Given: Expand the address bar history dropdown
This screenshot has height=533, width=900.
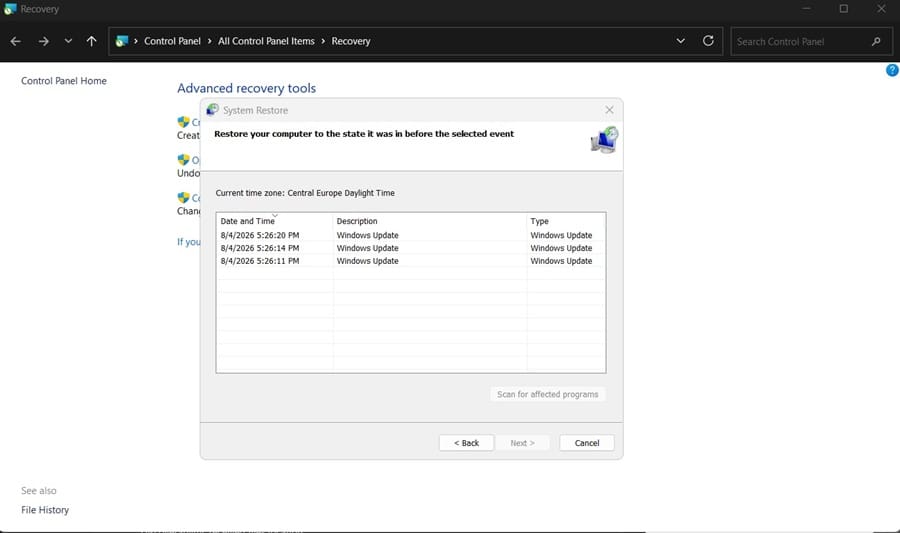Looking at the screenshot, I should 681,41.
